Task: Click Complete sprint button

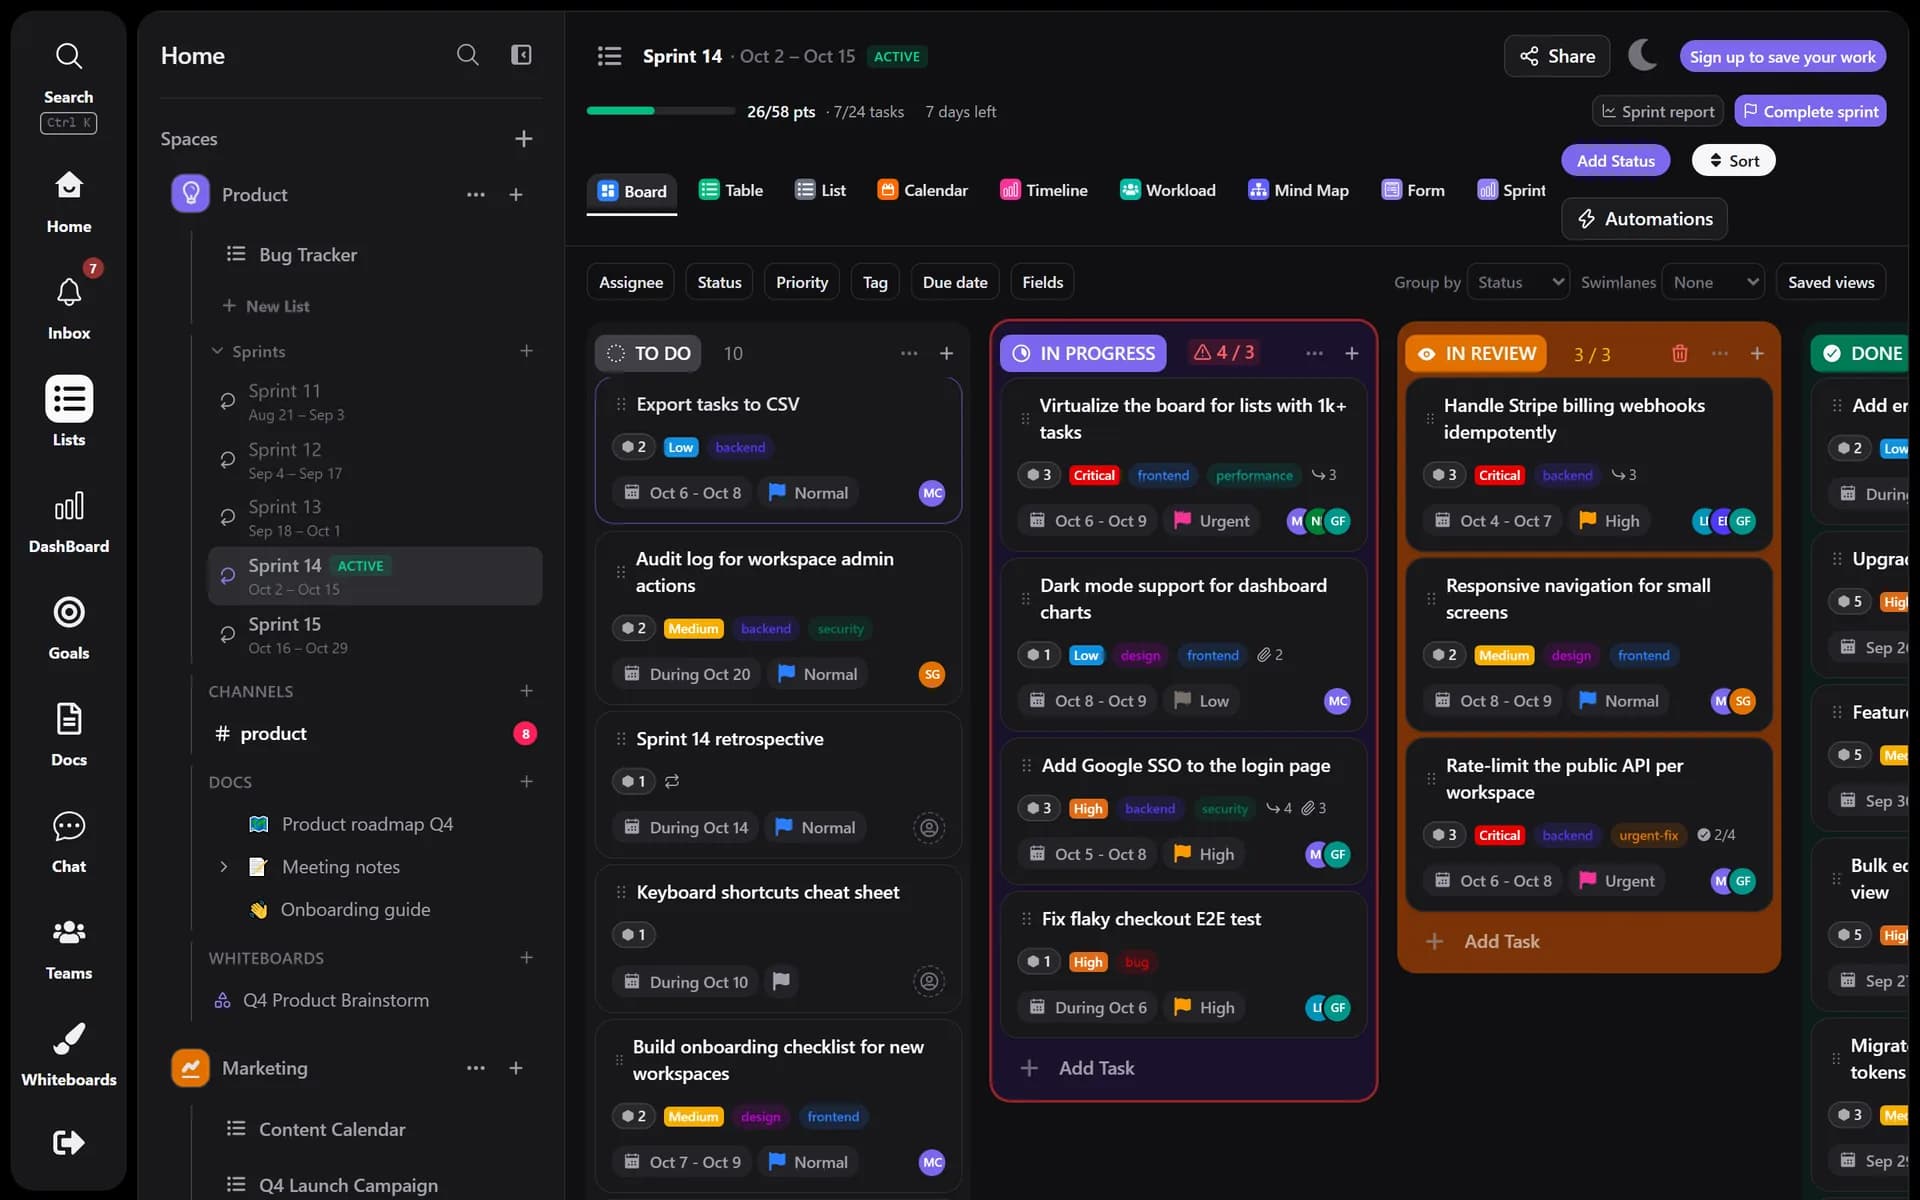Action: [x=1810, y=111]
